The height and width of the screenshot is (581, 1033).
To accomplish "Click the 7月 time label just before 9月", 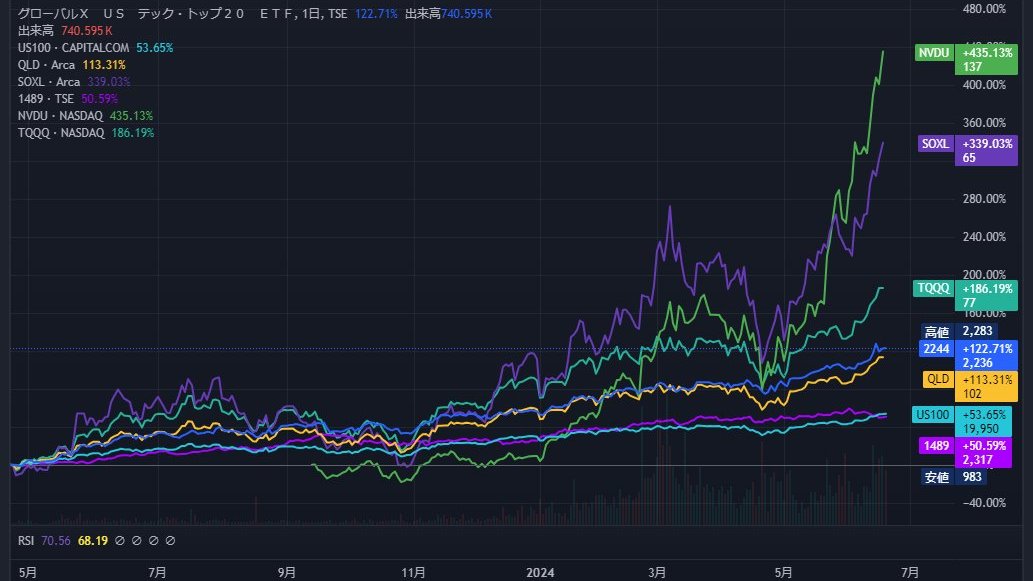I will 157,572.
